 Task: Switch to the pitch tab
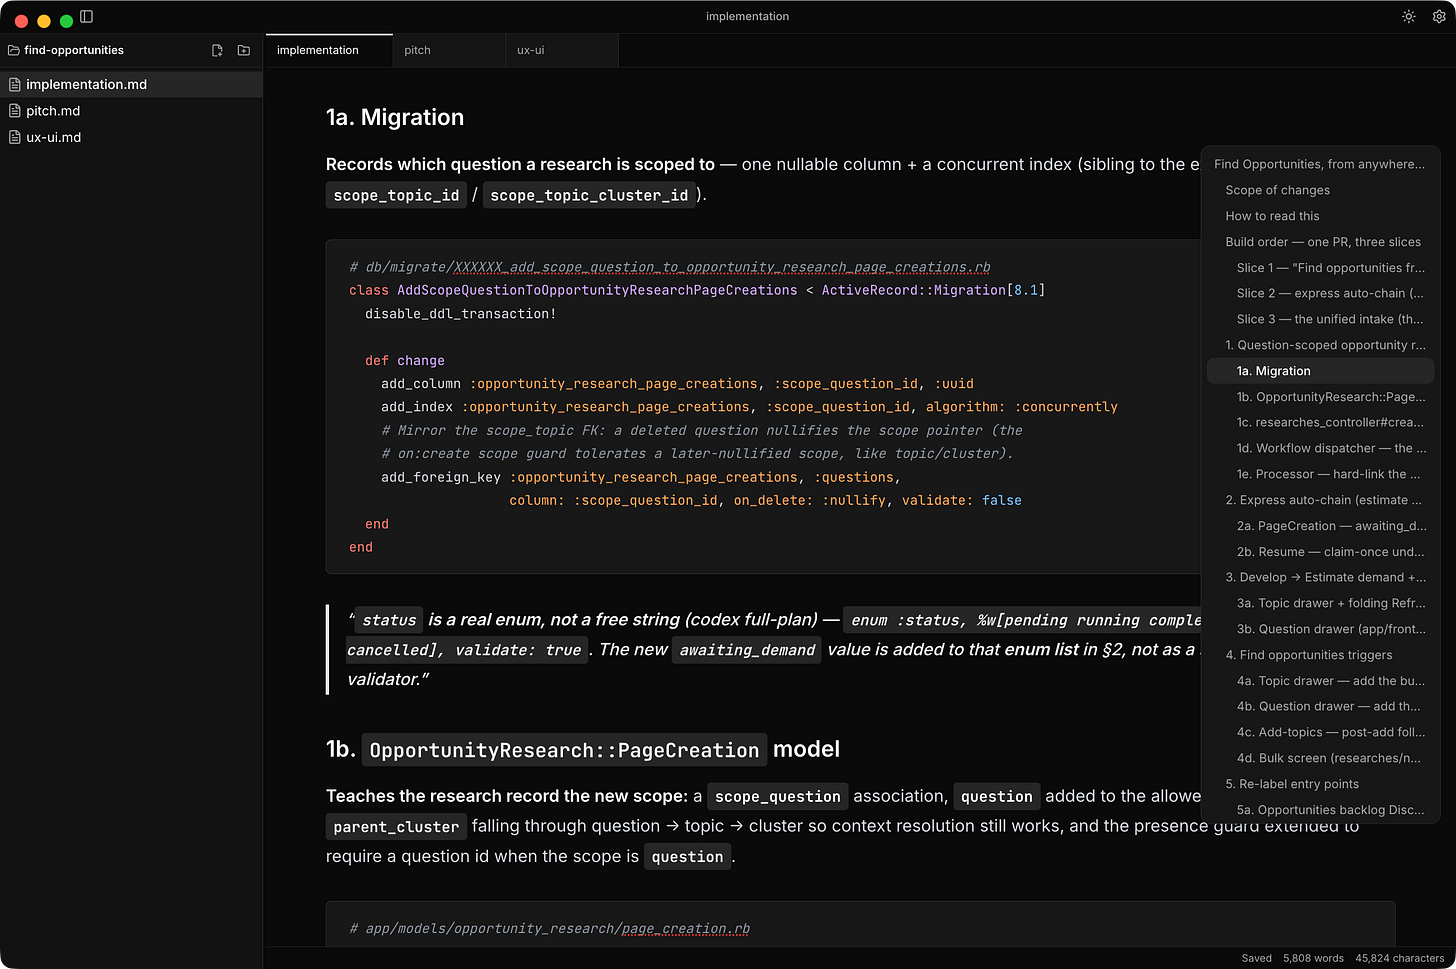449,50
